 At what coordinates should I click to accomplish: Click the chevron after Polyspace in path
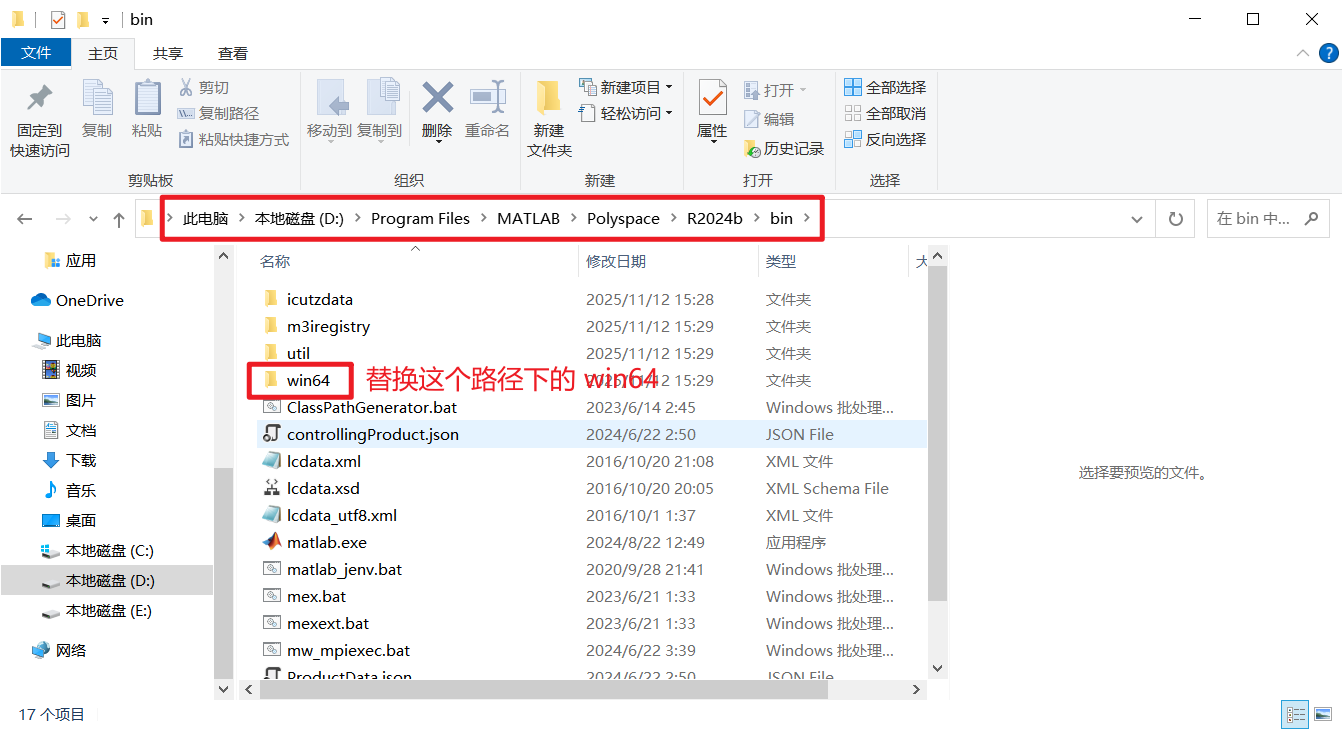(x=673, y=218)
